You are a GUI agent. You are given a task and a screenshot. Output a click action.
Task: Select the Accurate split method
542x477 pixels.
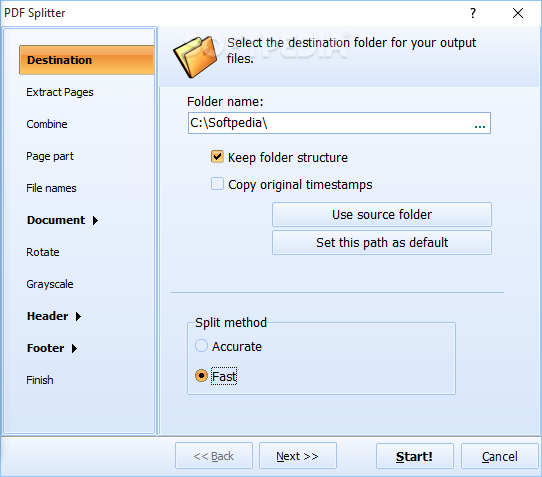(x=201, y=346)
